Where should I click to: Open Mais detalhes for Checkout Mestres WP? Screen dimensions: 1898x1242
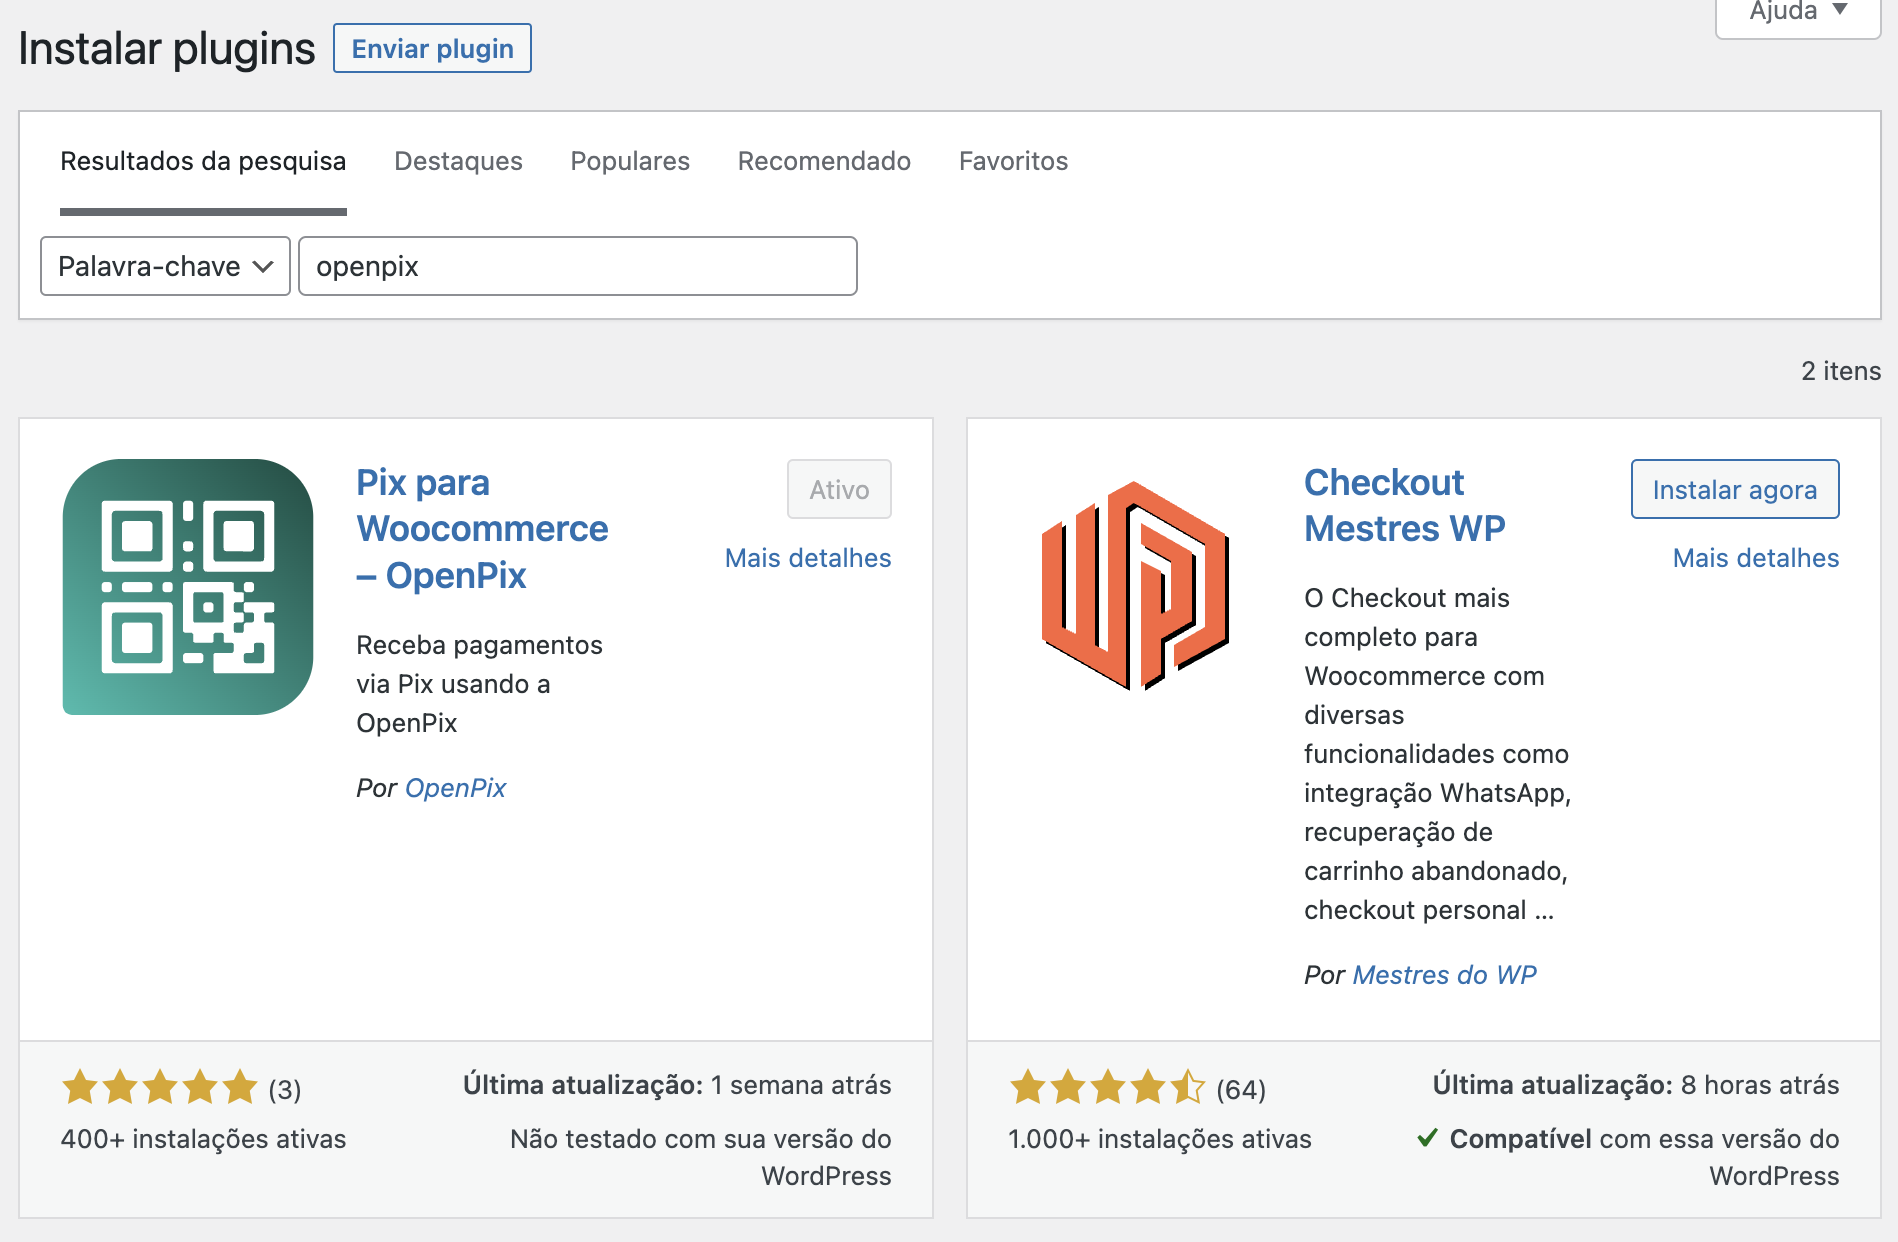pos(1755,558)
